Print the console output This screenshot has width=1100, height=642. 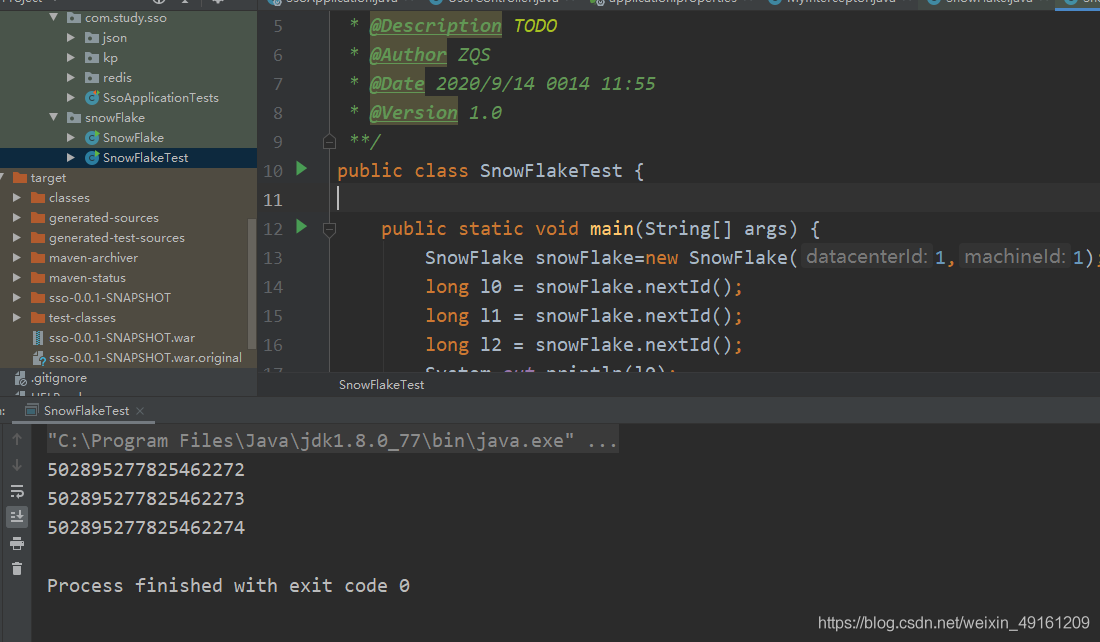(17, 544)
